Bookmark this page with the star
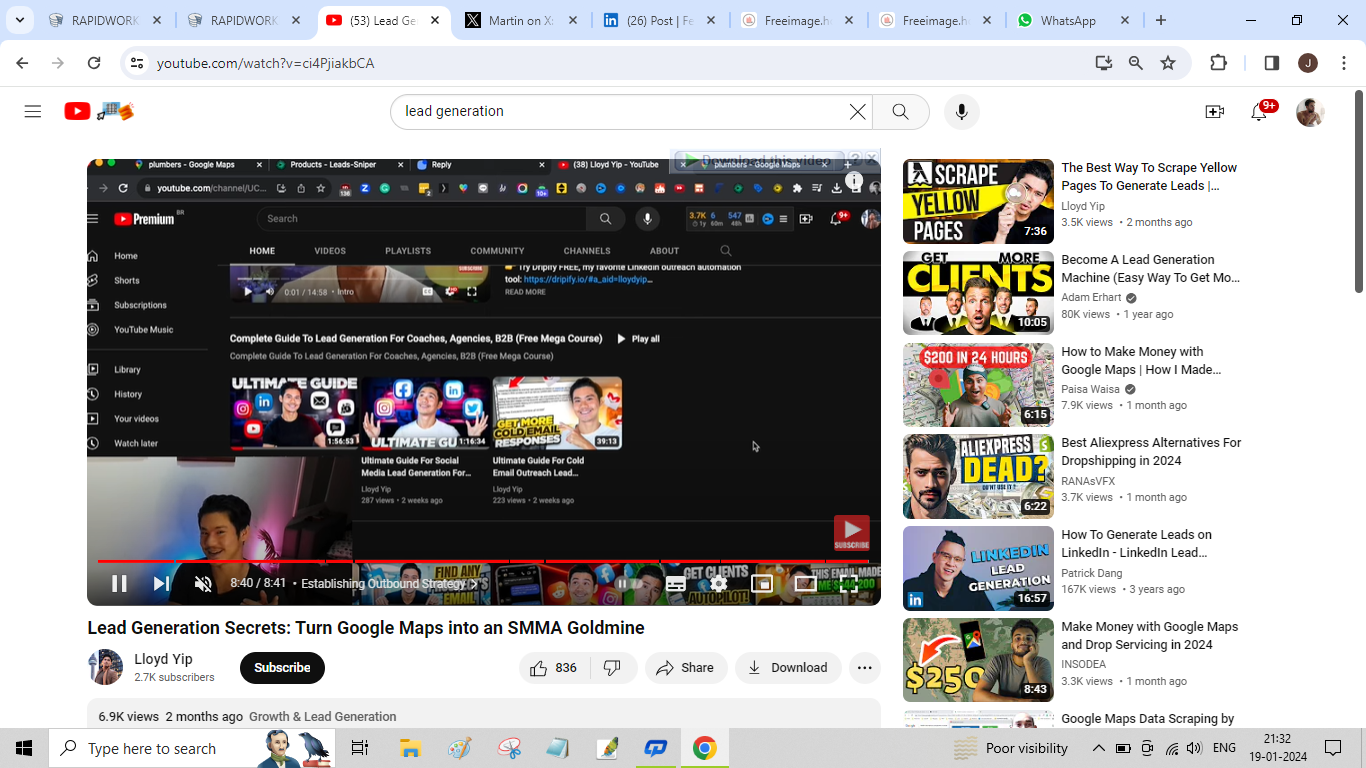The height and width of the screenshot is (768, 1366). (x=1168, y=63)
